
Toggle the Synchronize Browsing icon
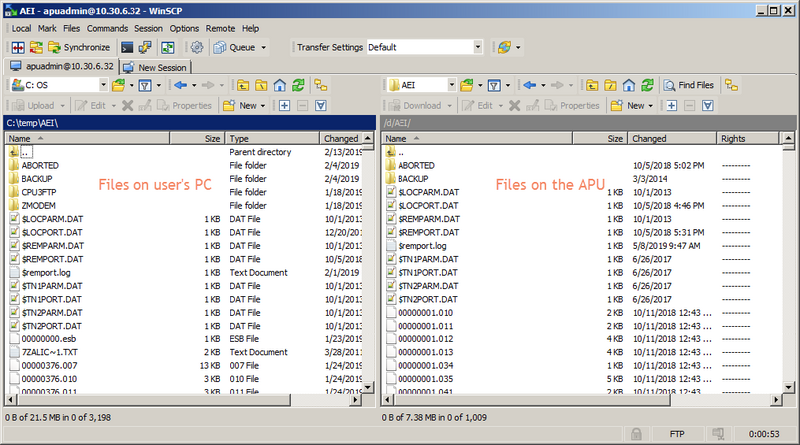pyautogui.click(x=36, y=47)
